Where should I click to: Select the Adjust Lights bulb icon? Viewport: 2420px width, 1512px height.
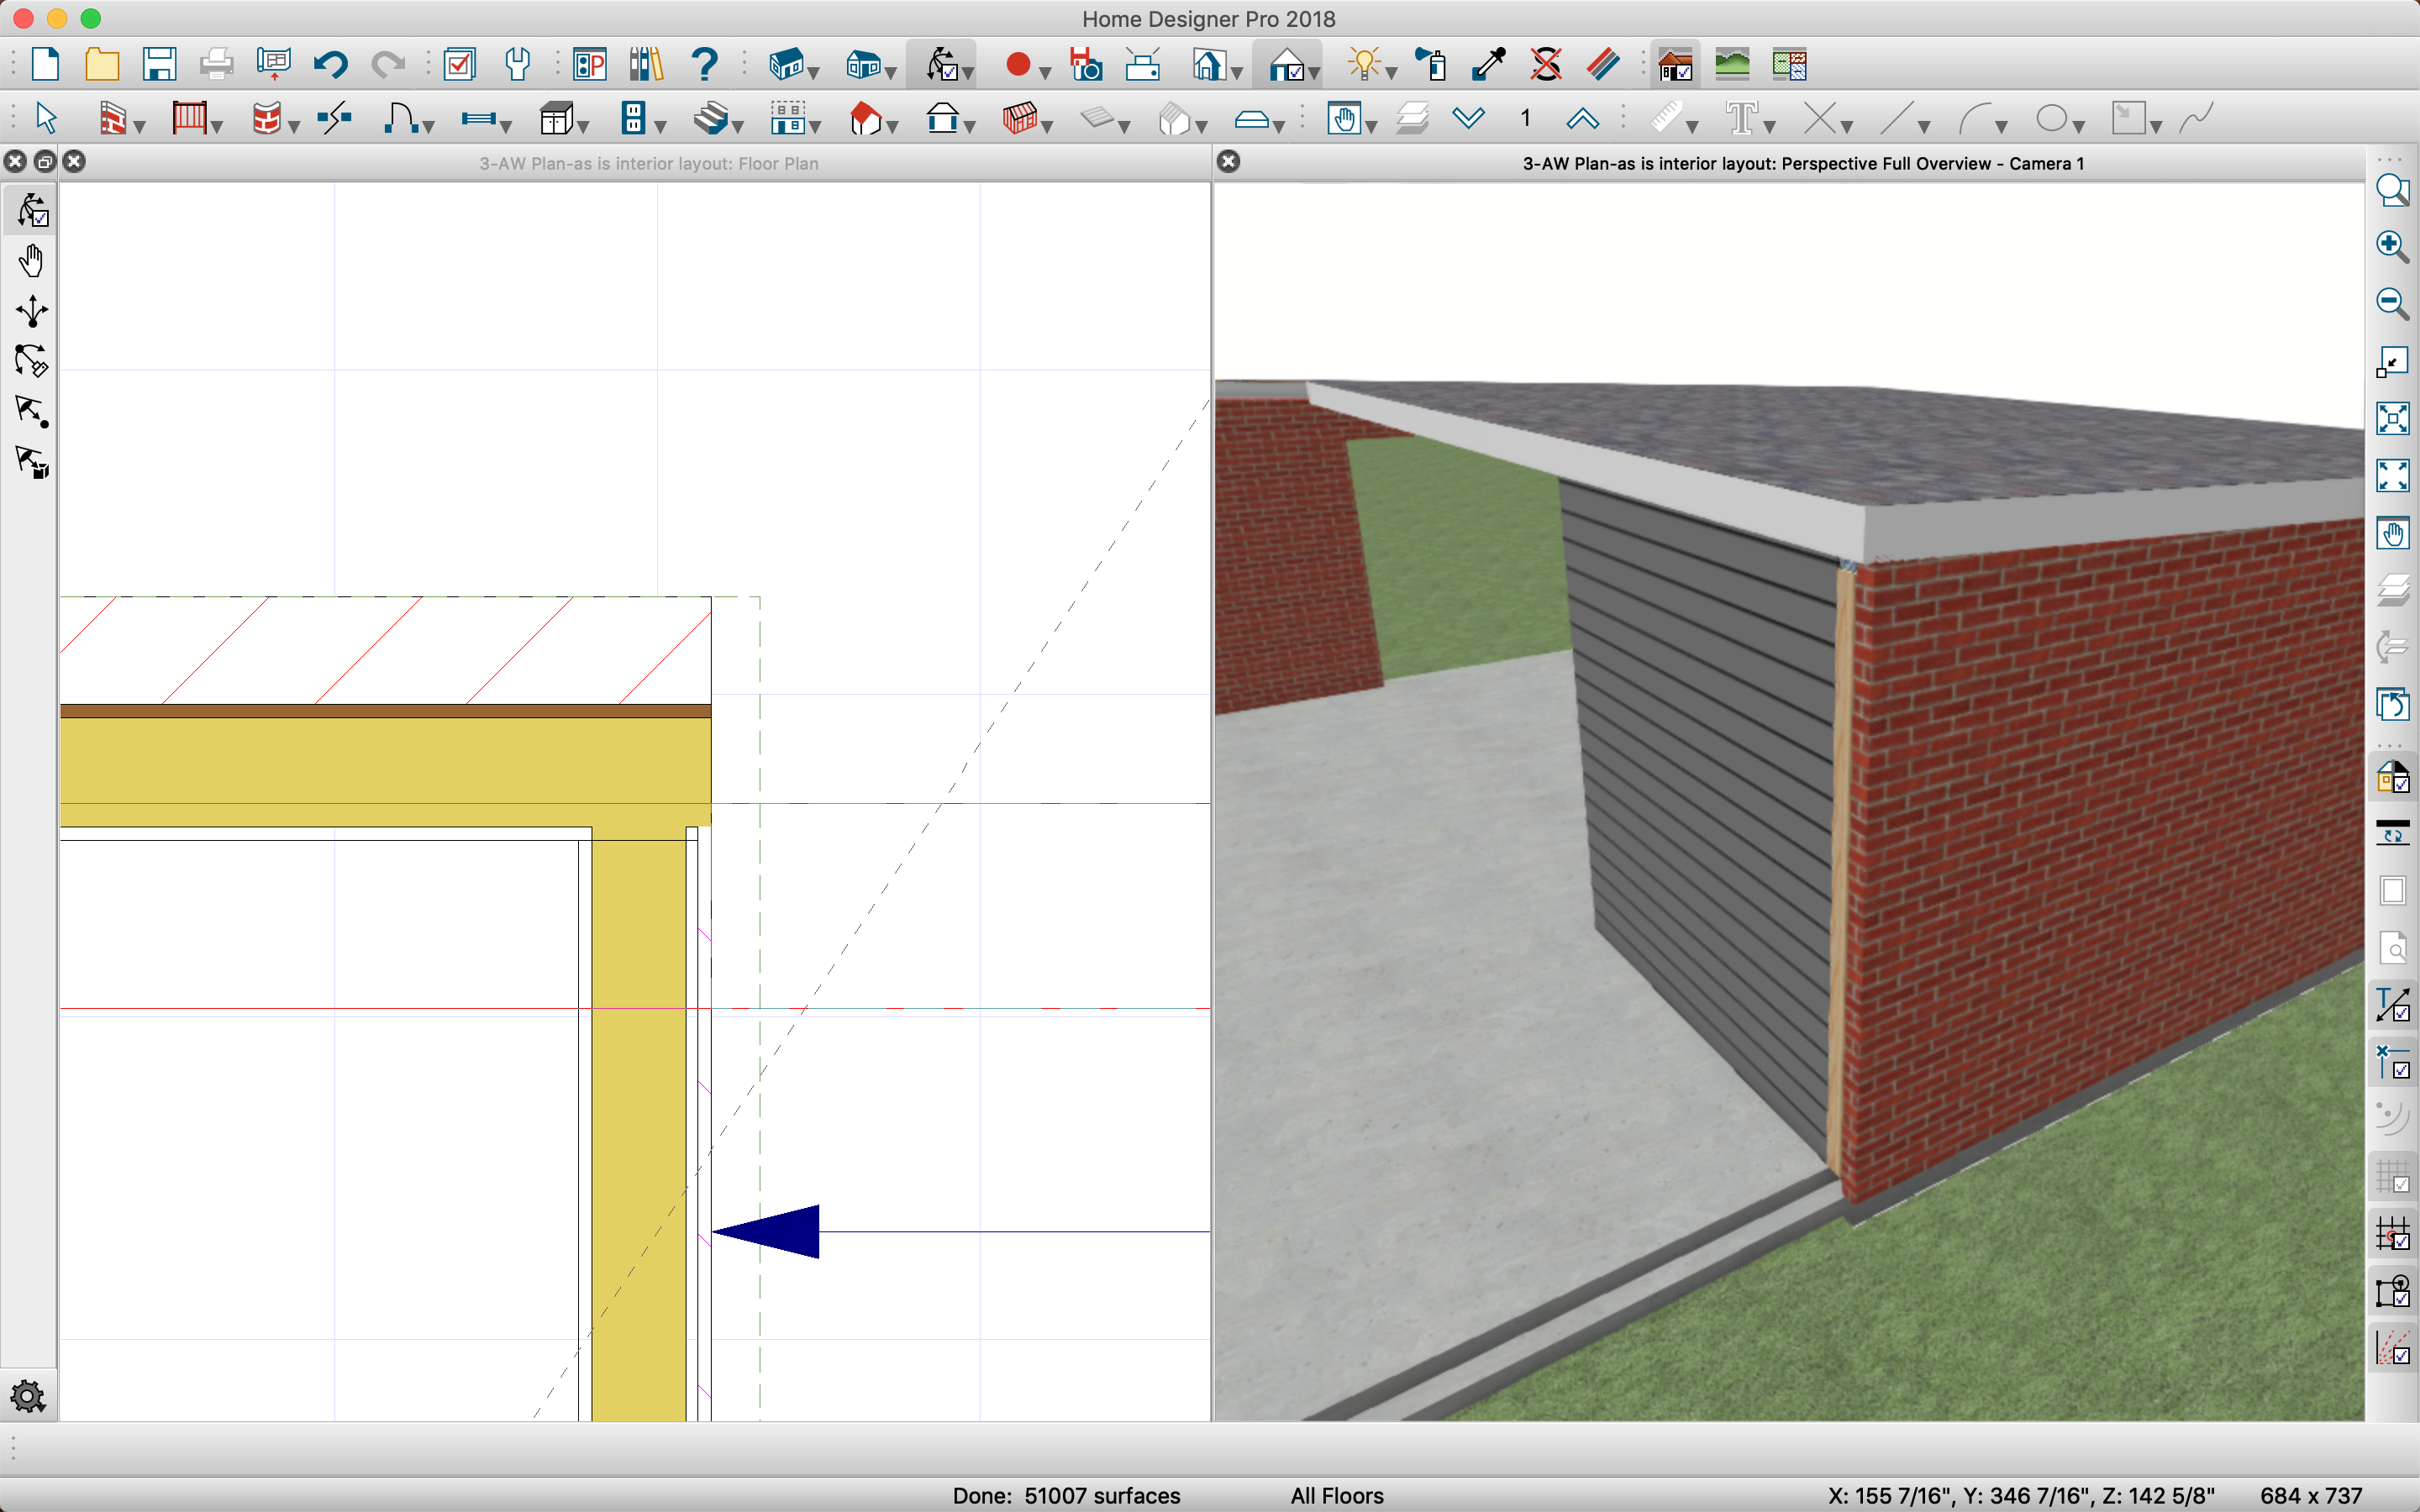pyautogui.click(x=1364, y=65)
